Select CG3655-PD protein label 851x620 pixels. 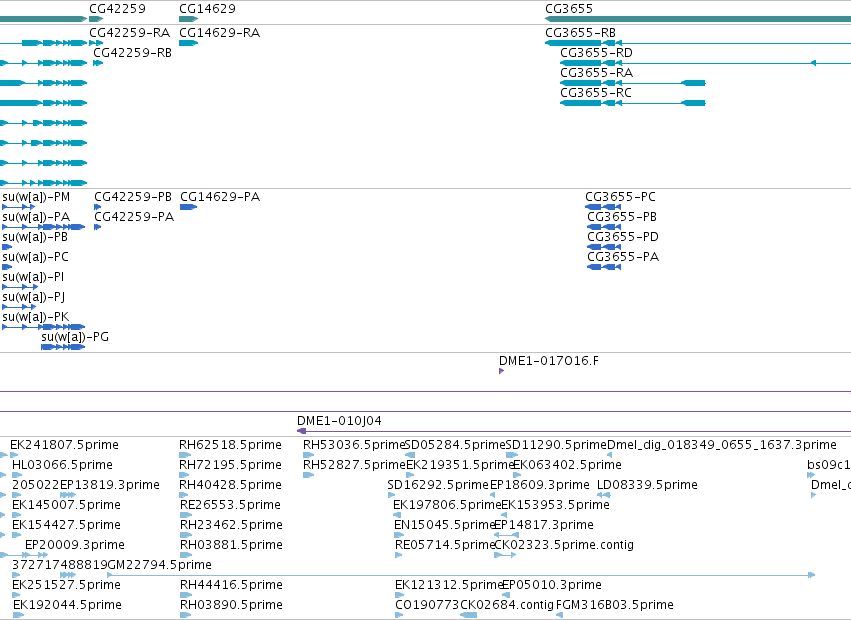coord(623,237)
